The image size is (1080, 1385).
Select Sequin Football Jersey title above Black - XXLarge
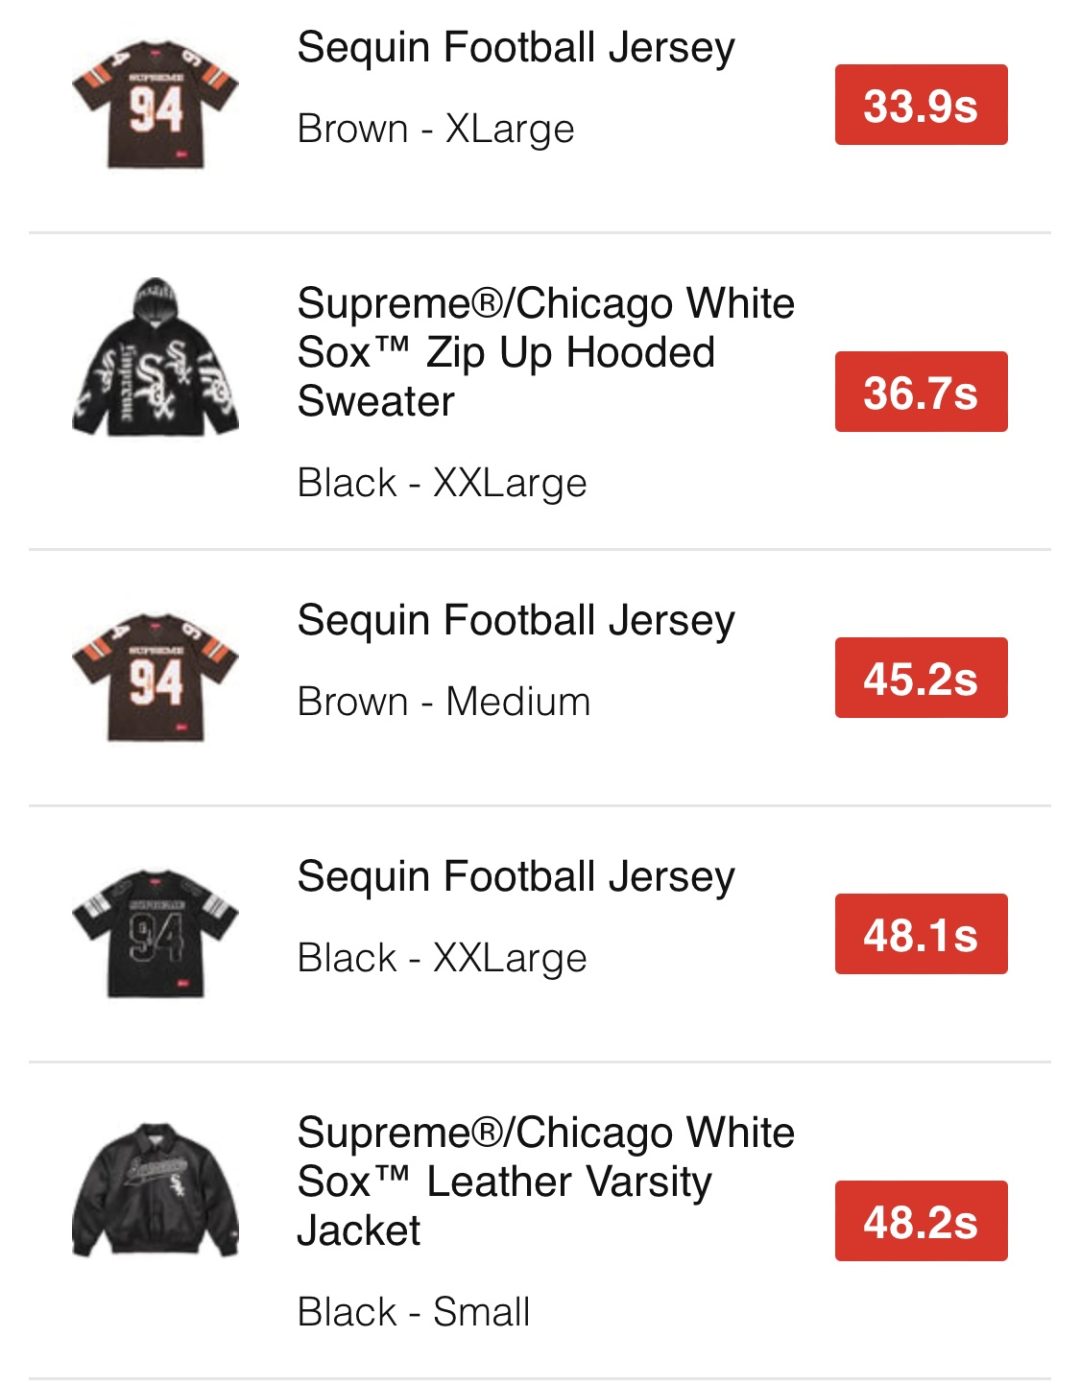click(515, 877)
